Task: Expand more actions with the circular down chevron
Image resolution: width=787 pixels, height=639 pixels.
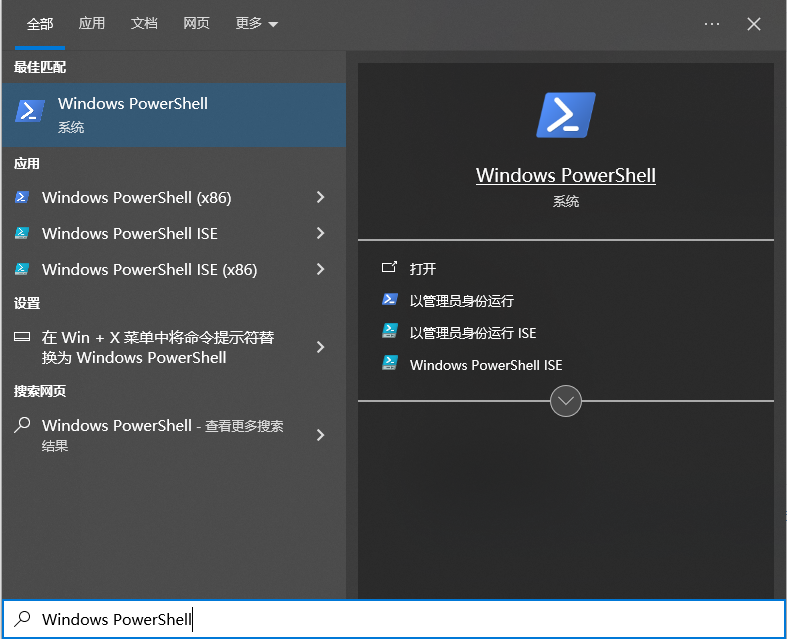Action: tap(566, 401)
